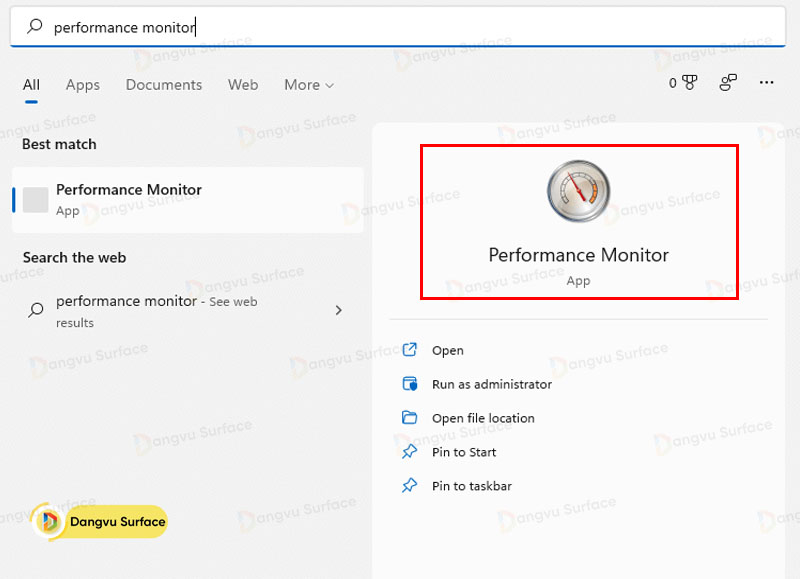The image size is (800, 579).
Task: Click the magnifier icon in search box
Action: [35, 28]
